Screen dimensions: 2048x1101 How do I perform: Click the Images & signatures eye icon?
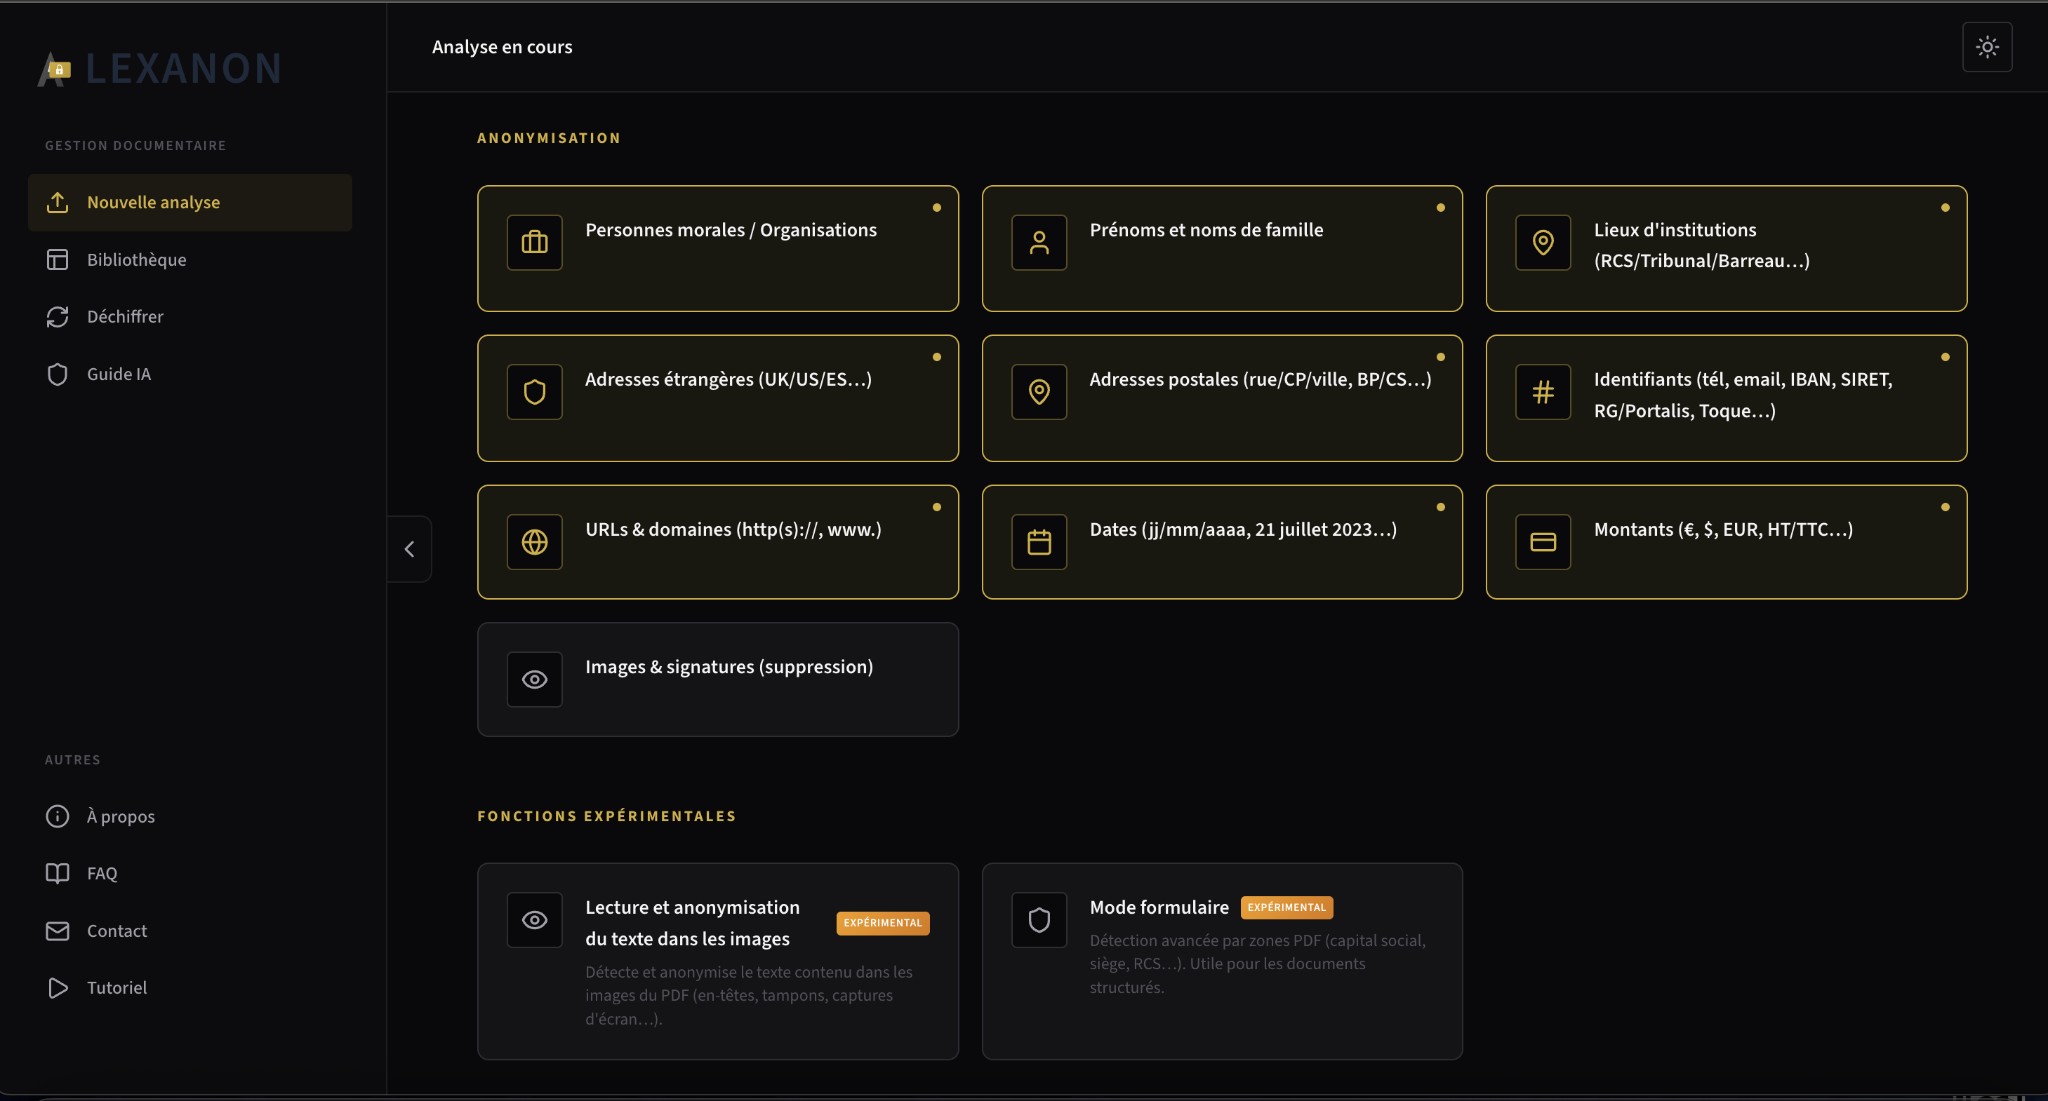[x=534, y=679]
